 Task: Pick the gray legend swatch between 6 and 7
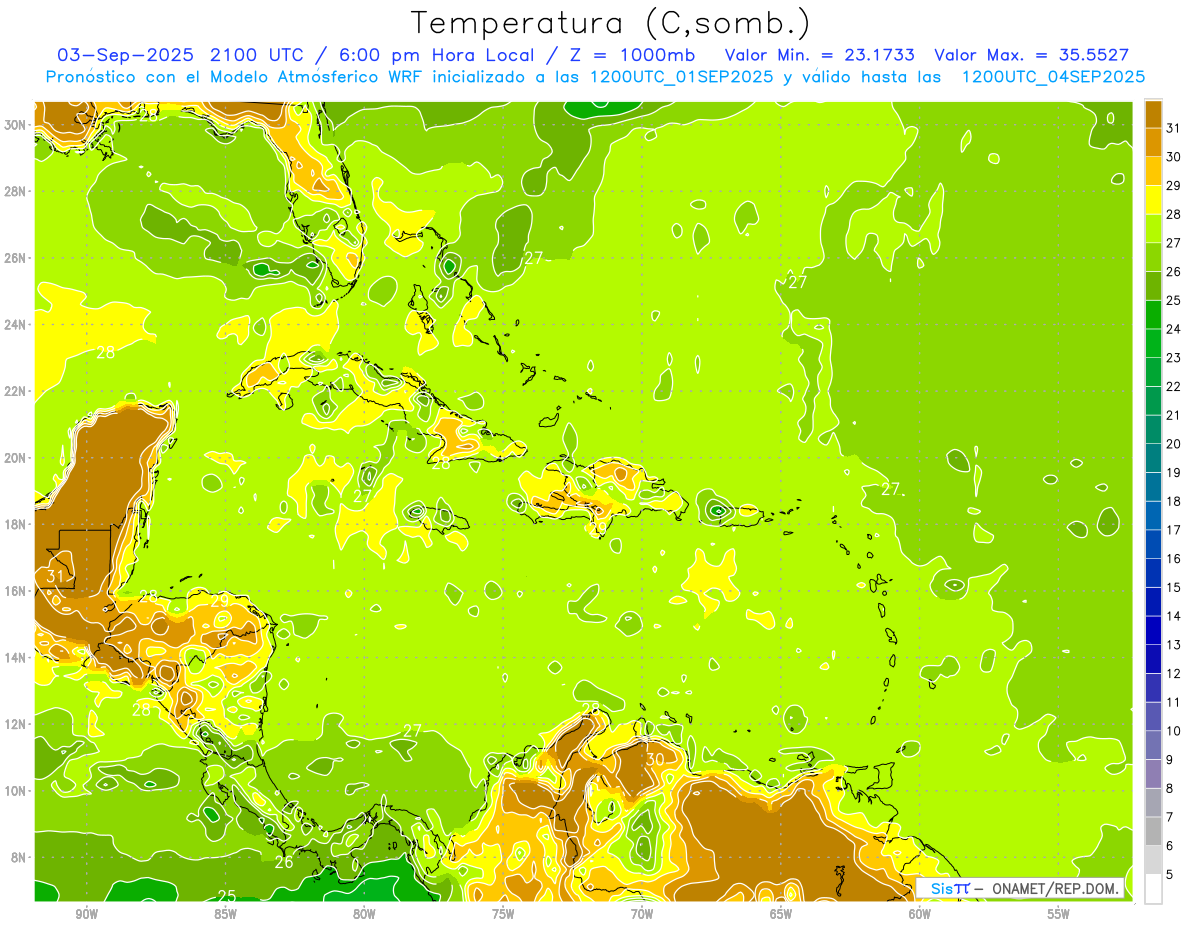click(x=1153, y=831)
